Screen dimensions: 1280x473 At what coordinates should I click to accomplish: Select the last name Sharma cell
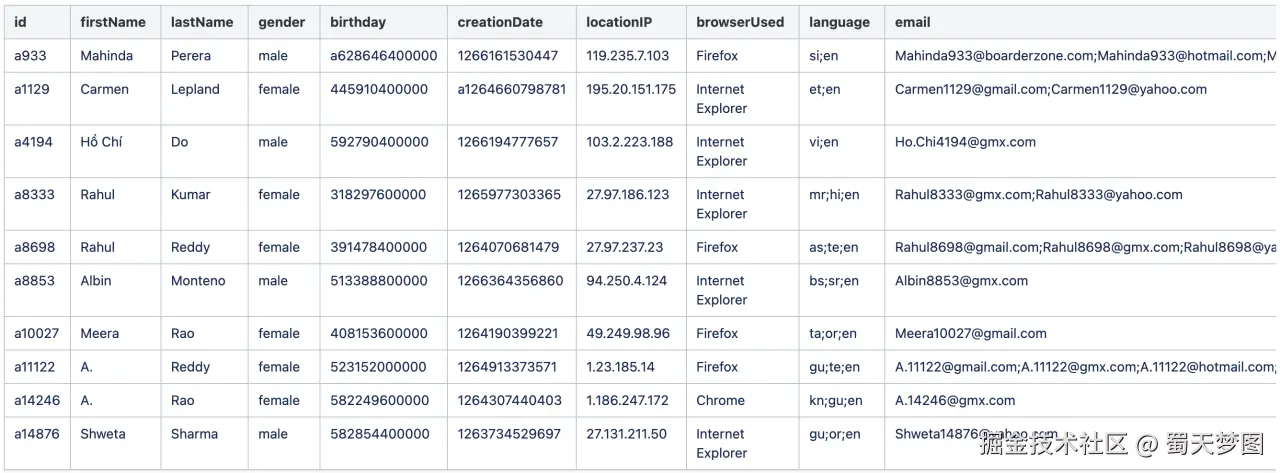[194, 434]
